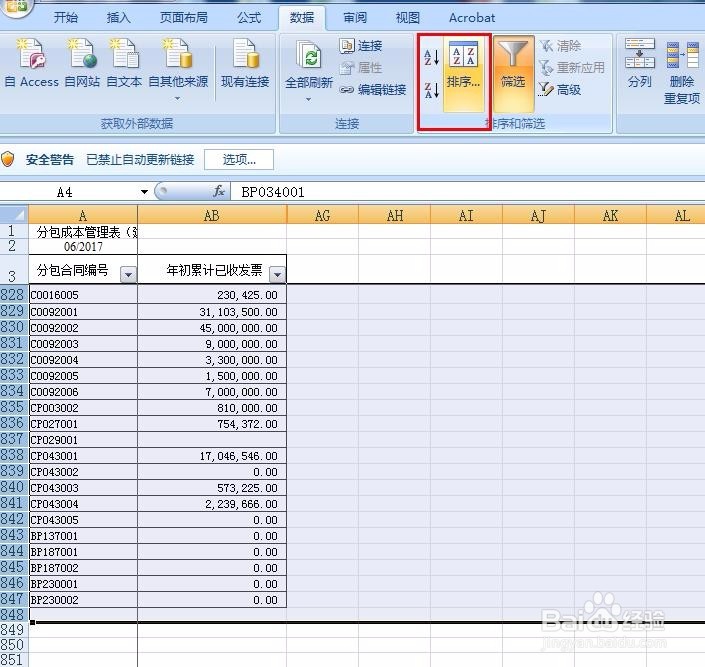Click the security warning shield icon
The image size is (705, 667).
[8, 159]
